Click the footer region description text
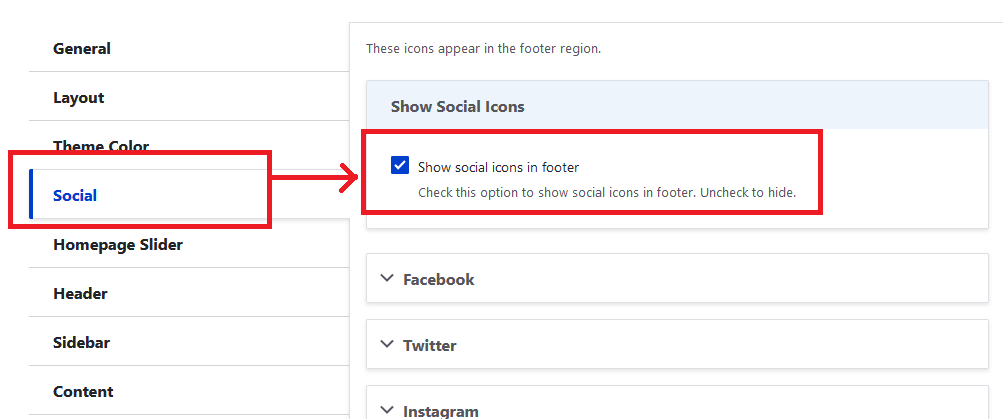The width and height of the screenshot is (1003, 419). [483, 48]
